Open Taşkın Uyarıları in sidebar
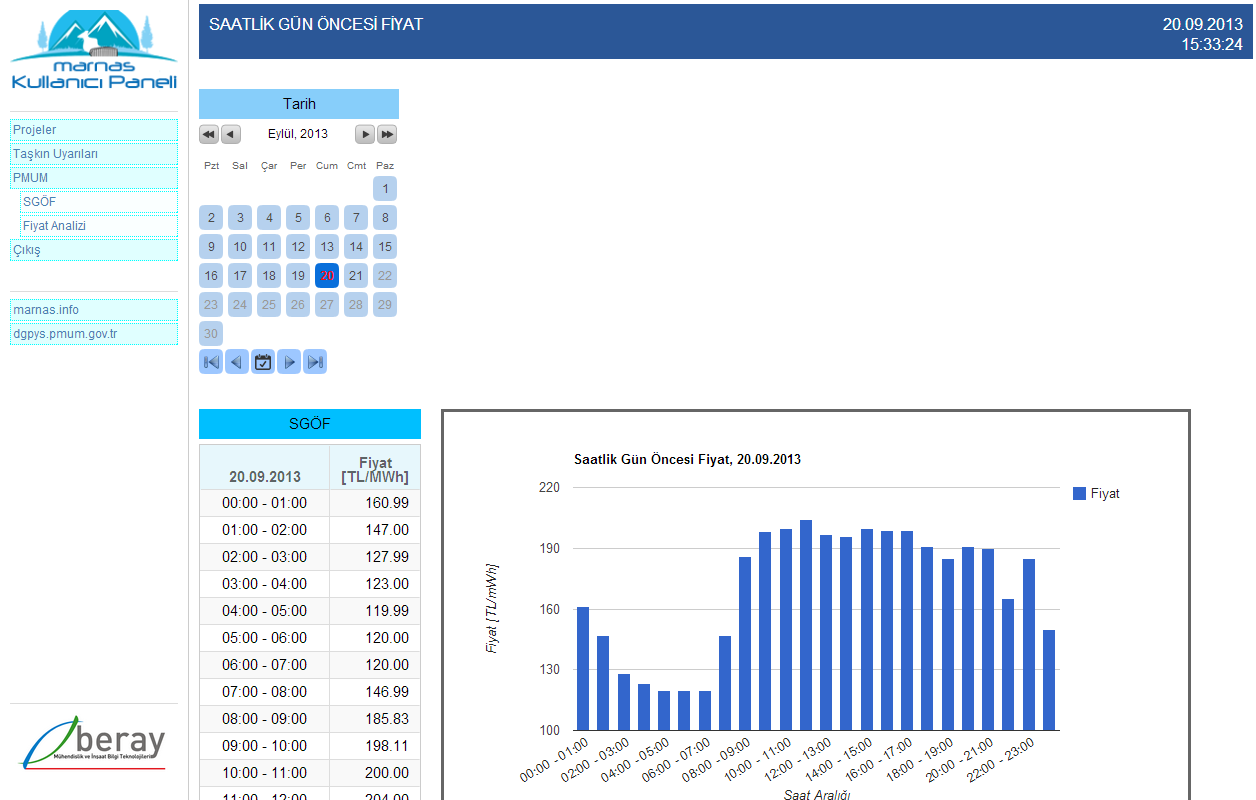 (94, 154)
